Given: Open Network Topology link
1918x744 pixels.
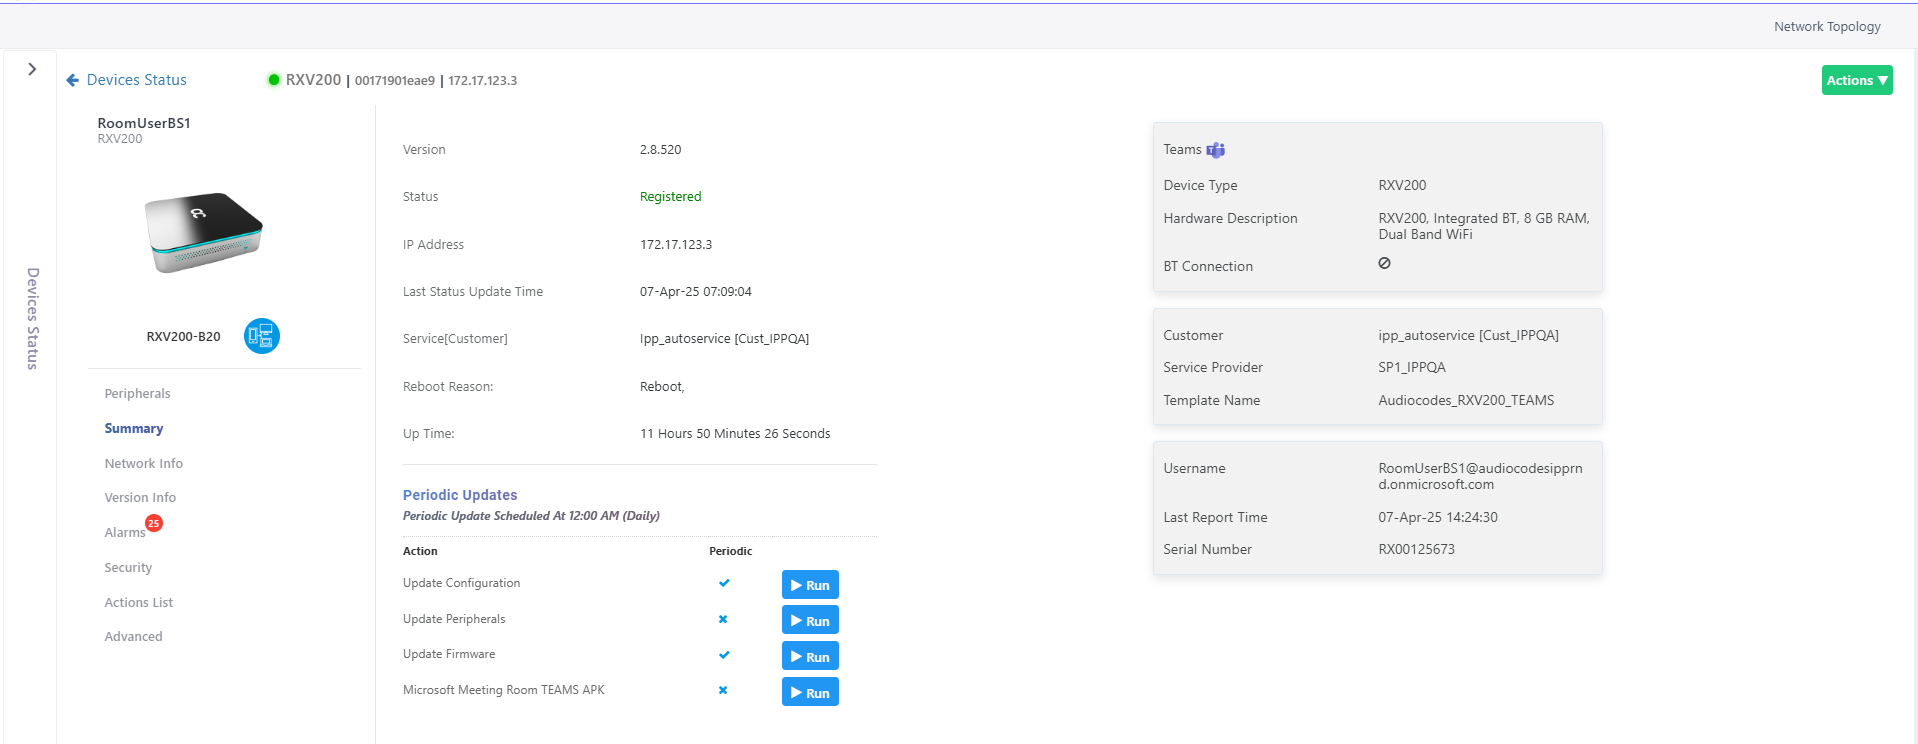Looking at the screenshot, I should [x=1827, y=26].
